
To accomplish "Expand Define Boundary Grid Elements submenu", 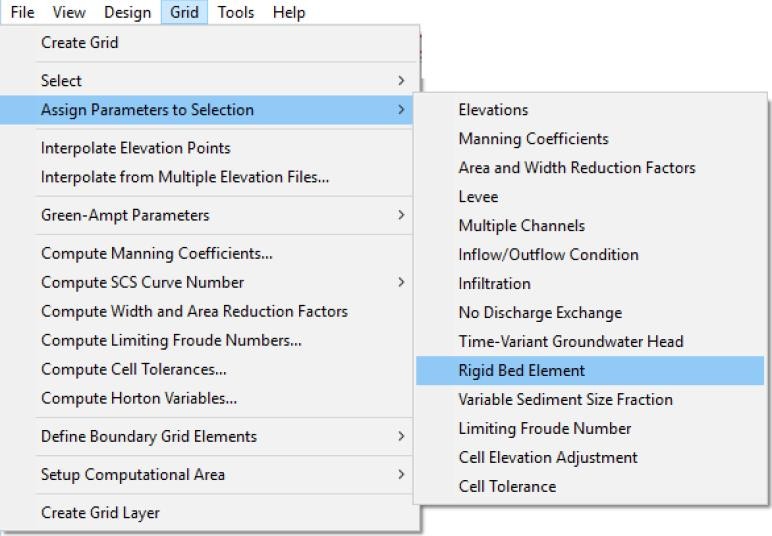I will [x=401, y=437].
